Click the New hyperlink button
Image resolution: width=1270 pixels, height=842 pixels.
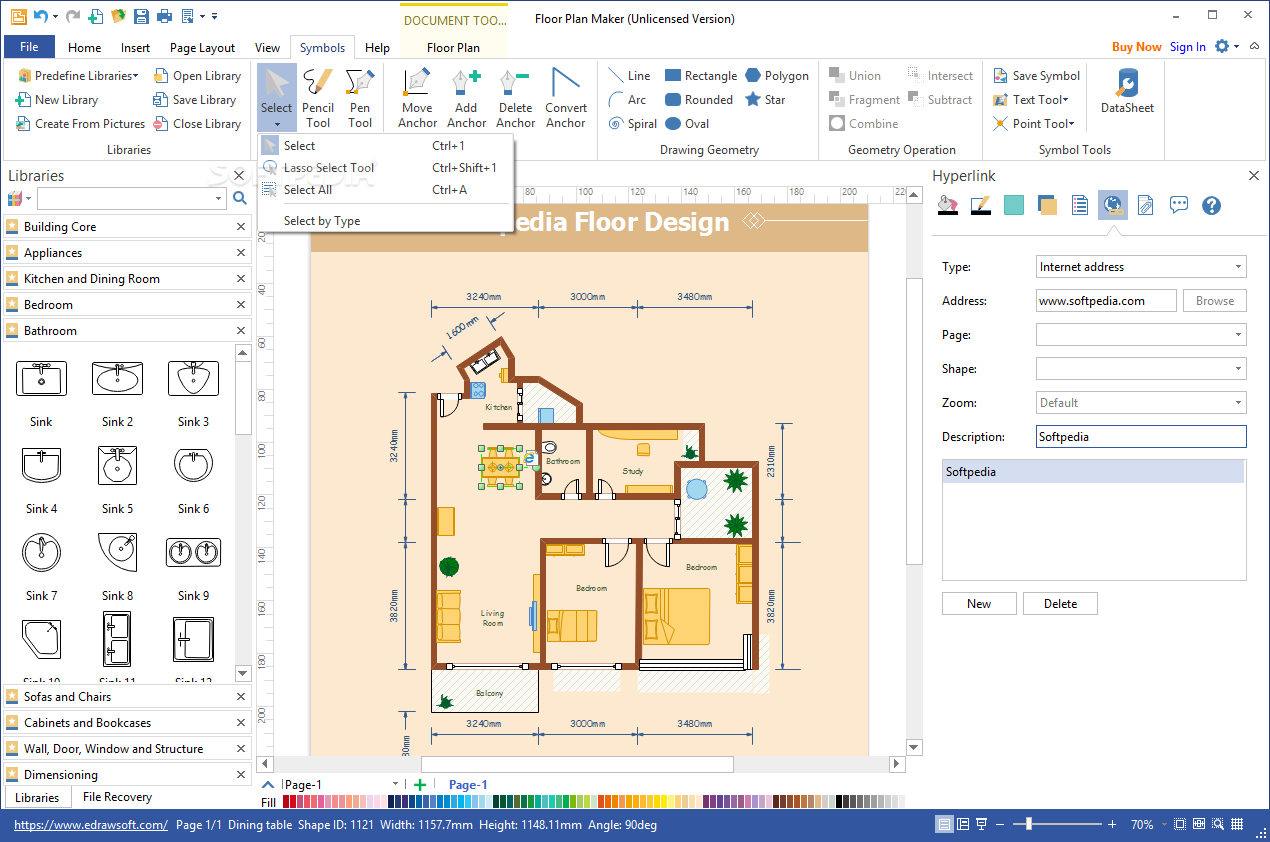coord(979,604)
